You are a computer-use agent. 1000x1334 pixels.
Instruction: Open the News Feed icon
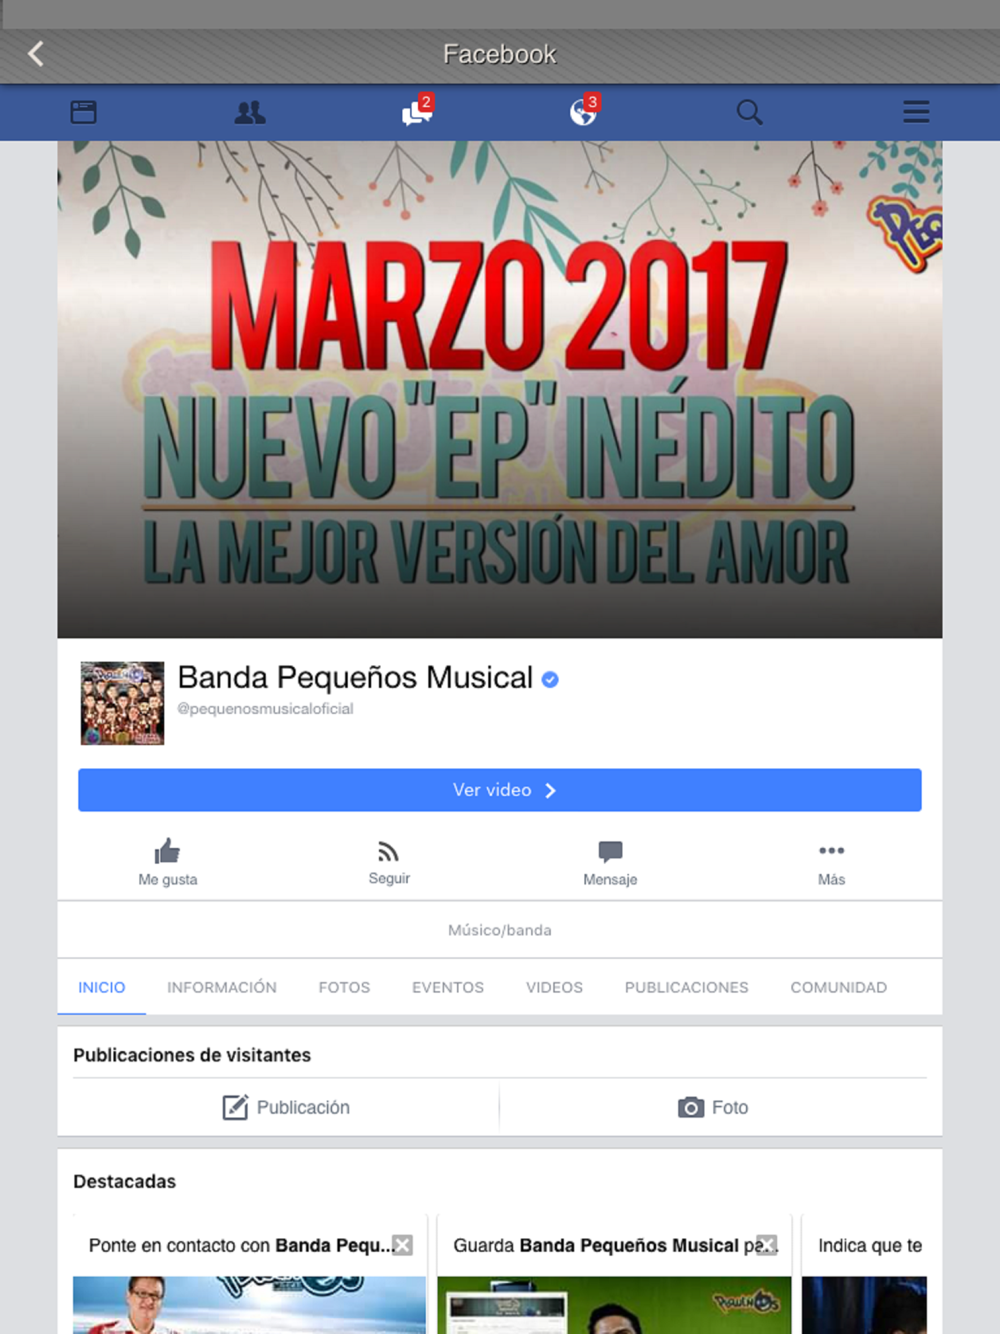84,112
